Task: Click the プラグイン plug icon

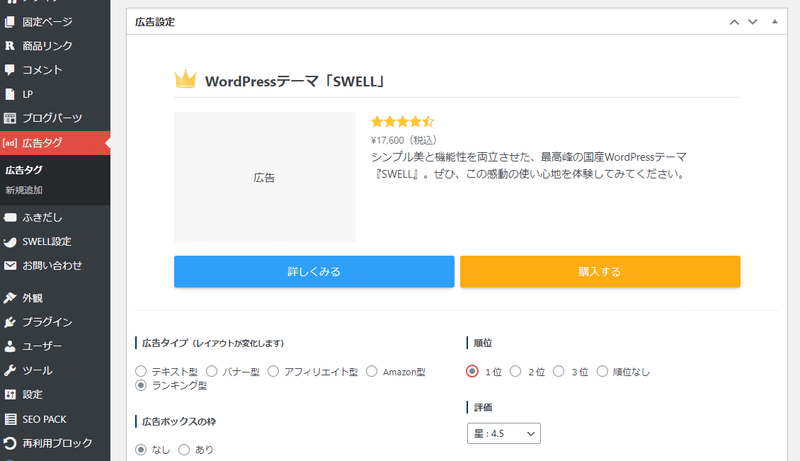Action: (x=10, y=322)
